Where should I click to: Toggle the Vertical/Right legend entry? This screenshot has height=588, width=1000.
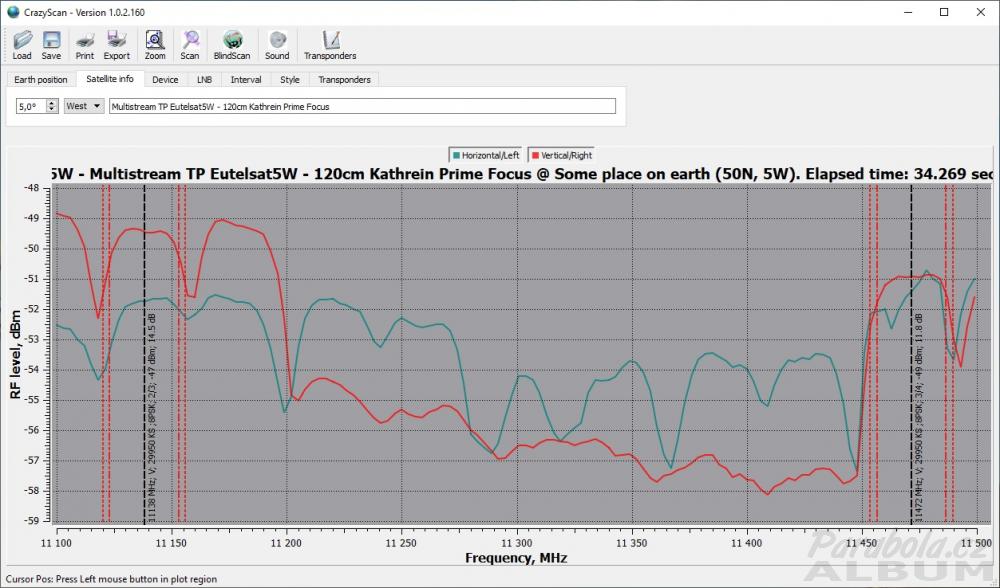point(562,155)
